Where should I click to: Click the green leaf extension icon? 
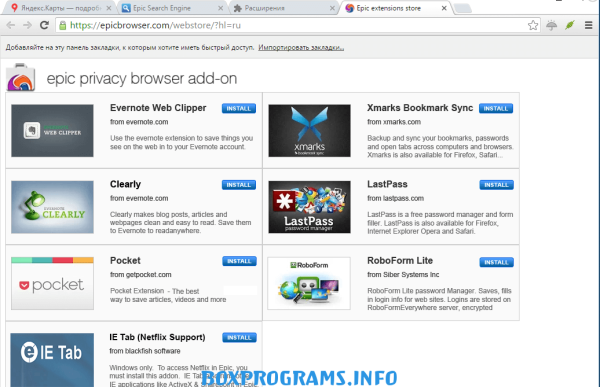click(x=570, y=25)
